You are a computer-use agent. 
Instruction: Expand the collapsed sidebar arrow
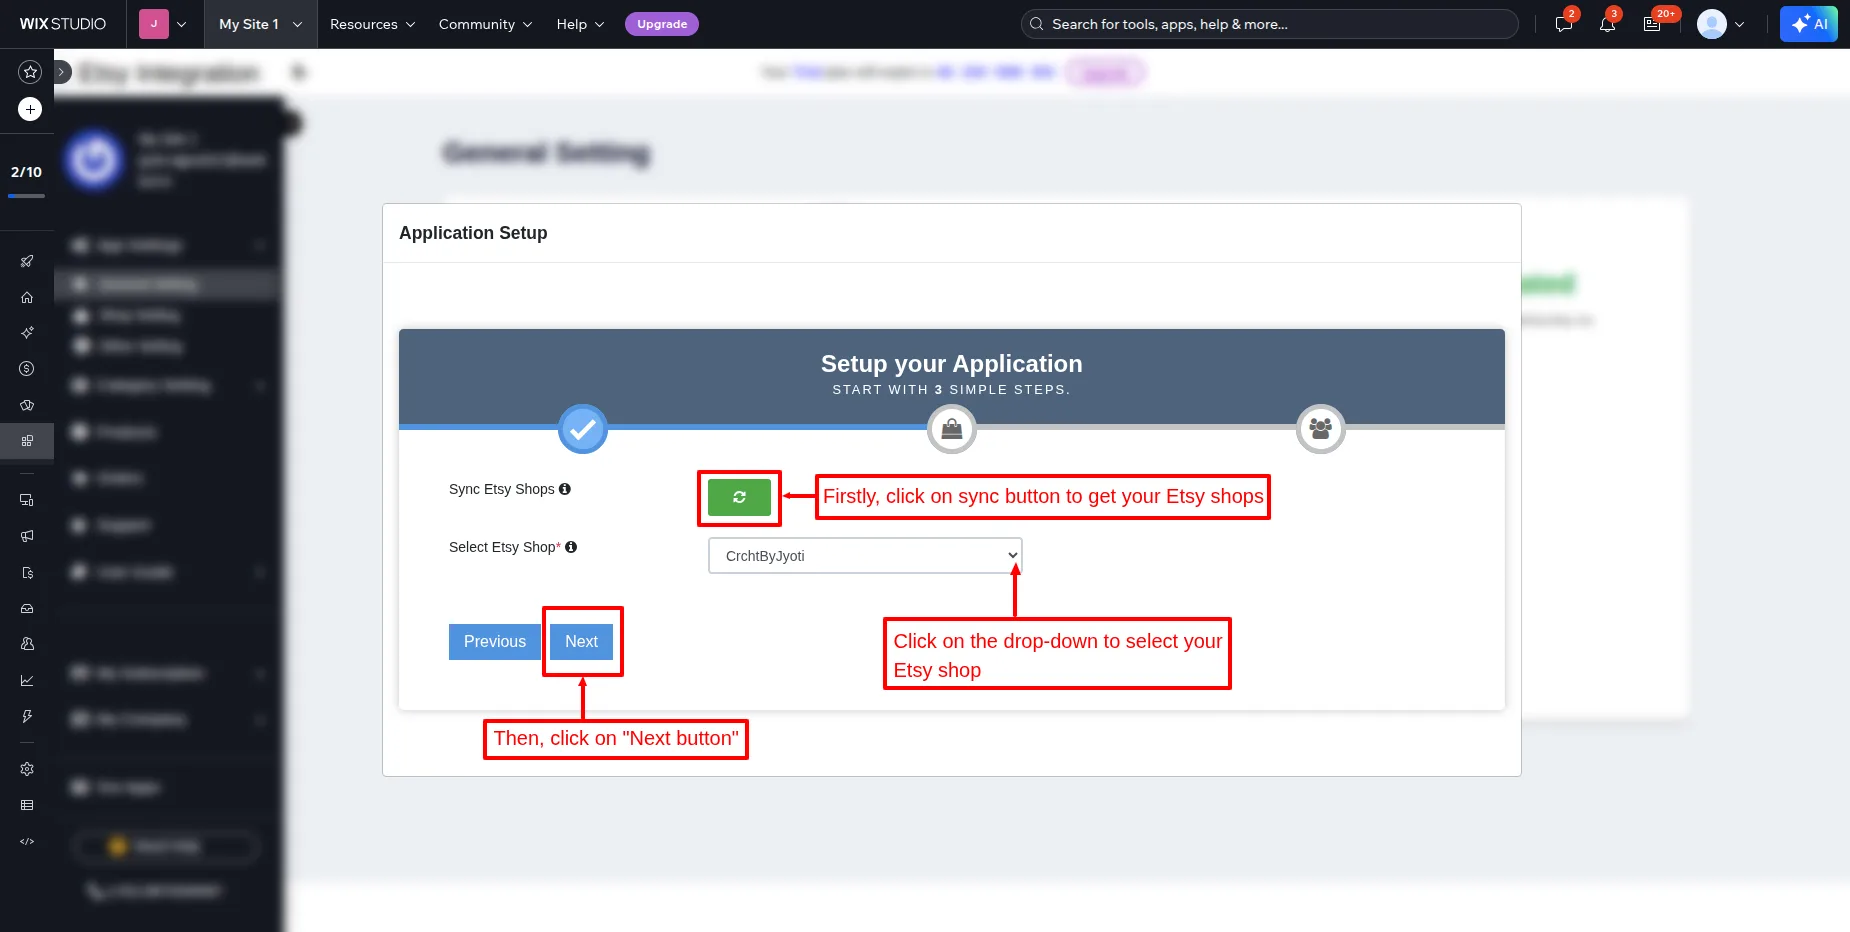coord(61,72)
